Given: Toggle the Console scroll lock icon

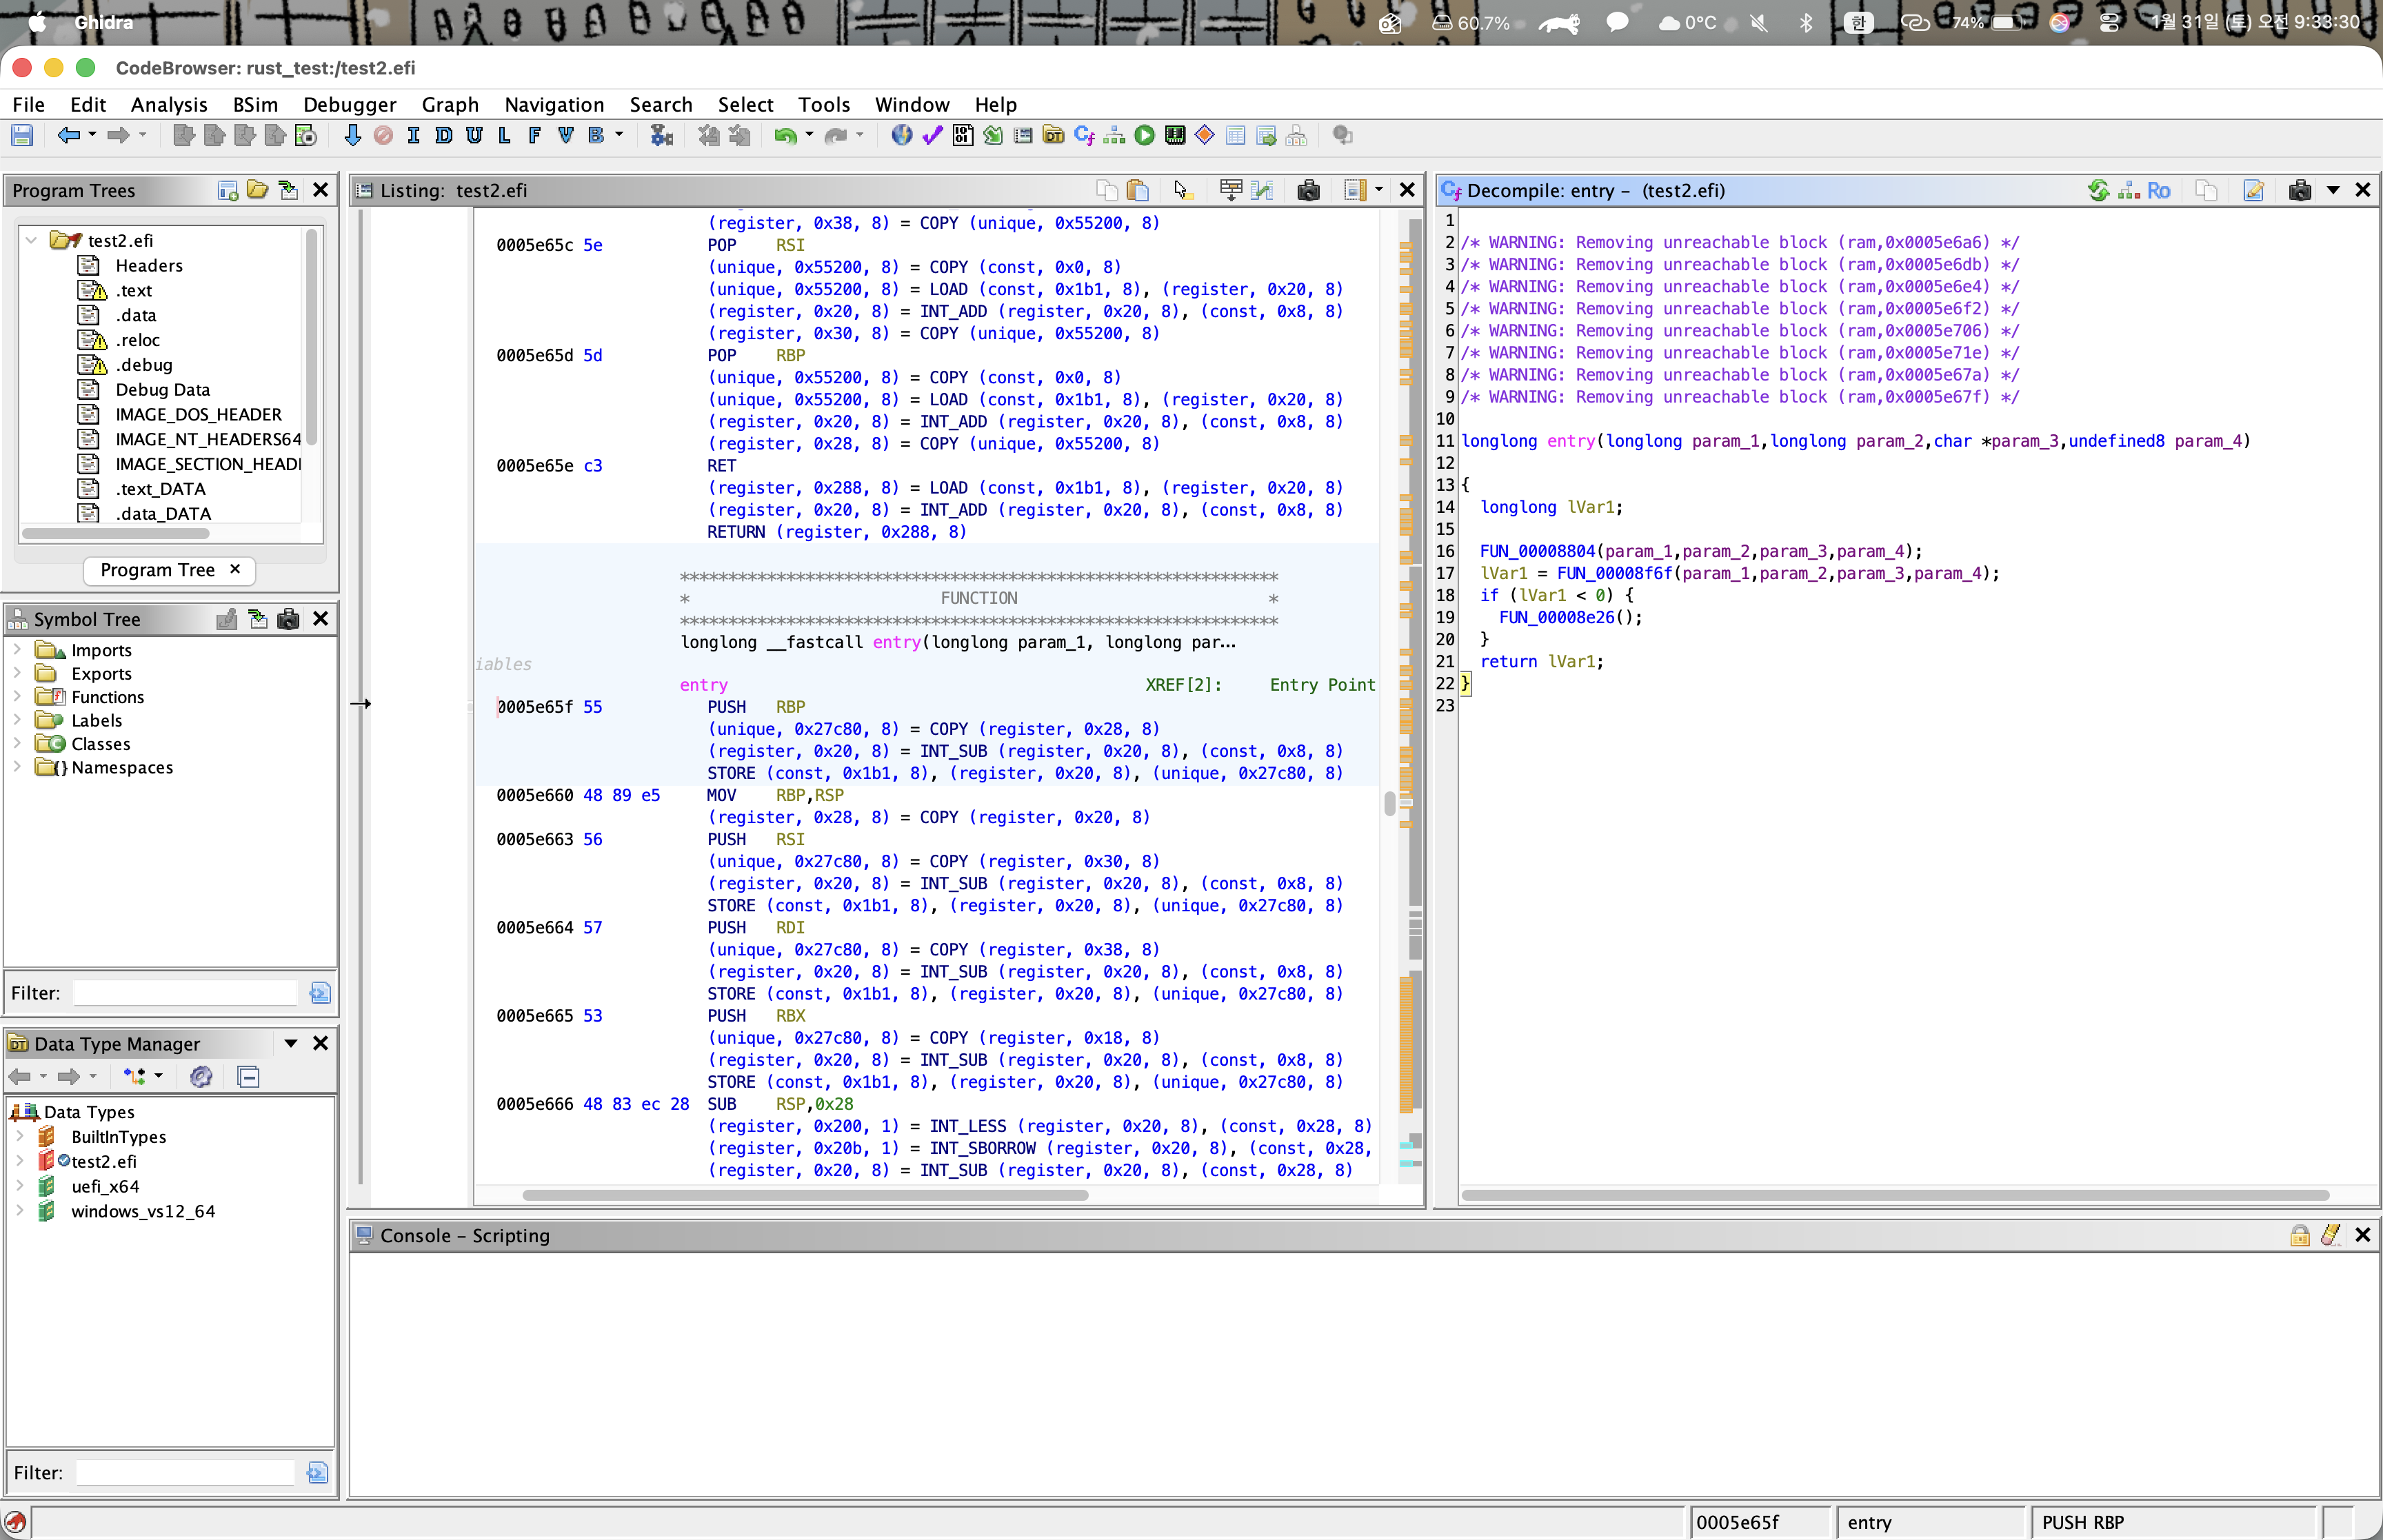Looking at the screenshot, I should (x=2300, y=1235).
